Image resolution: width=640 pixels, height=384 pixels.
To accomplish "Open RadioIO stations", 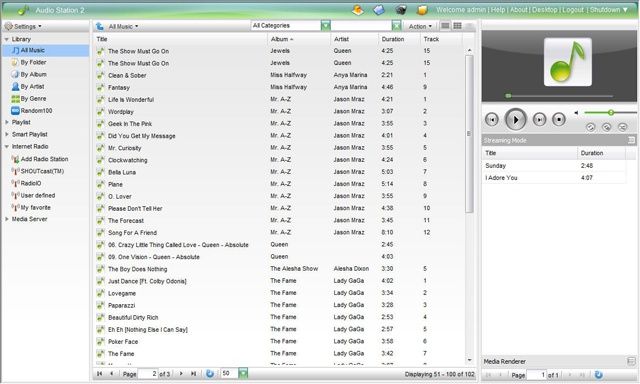I will [x=31, y=184].
